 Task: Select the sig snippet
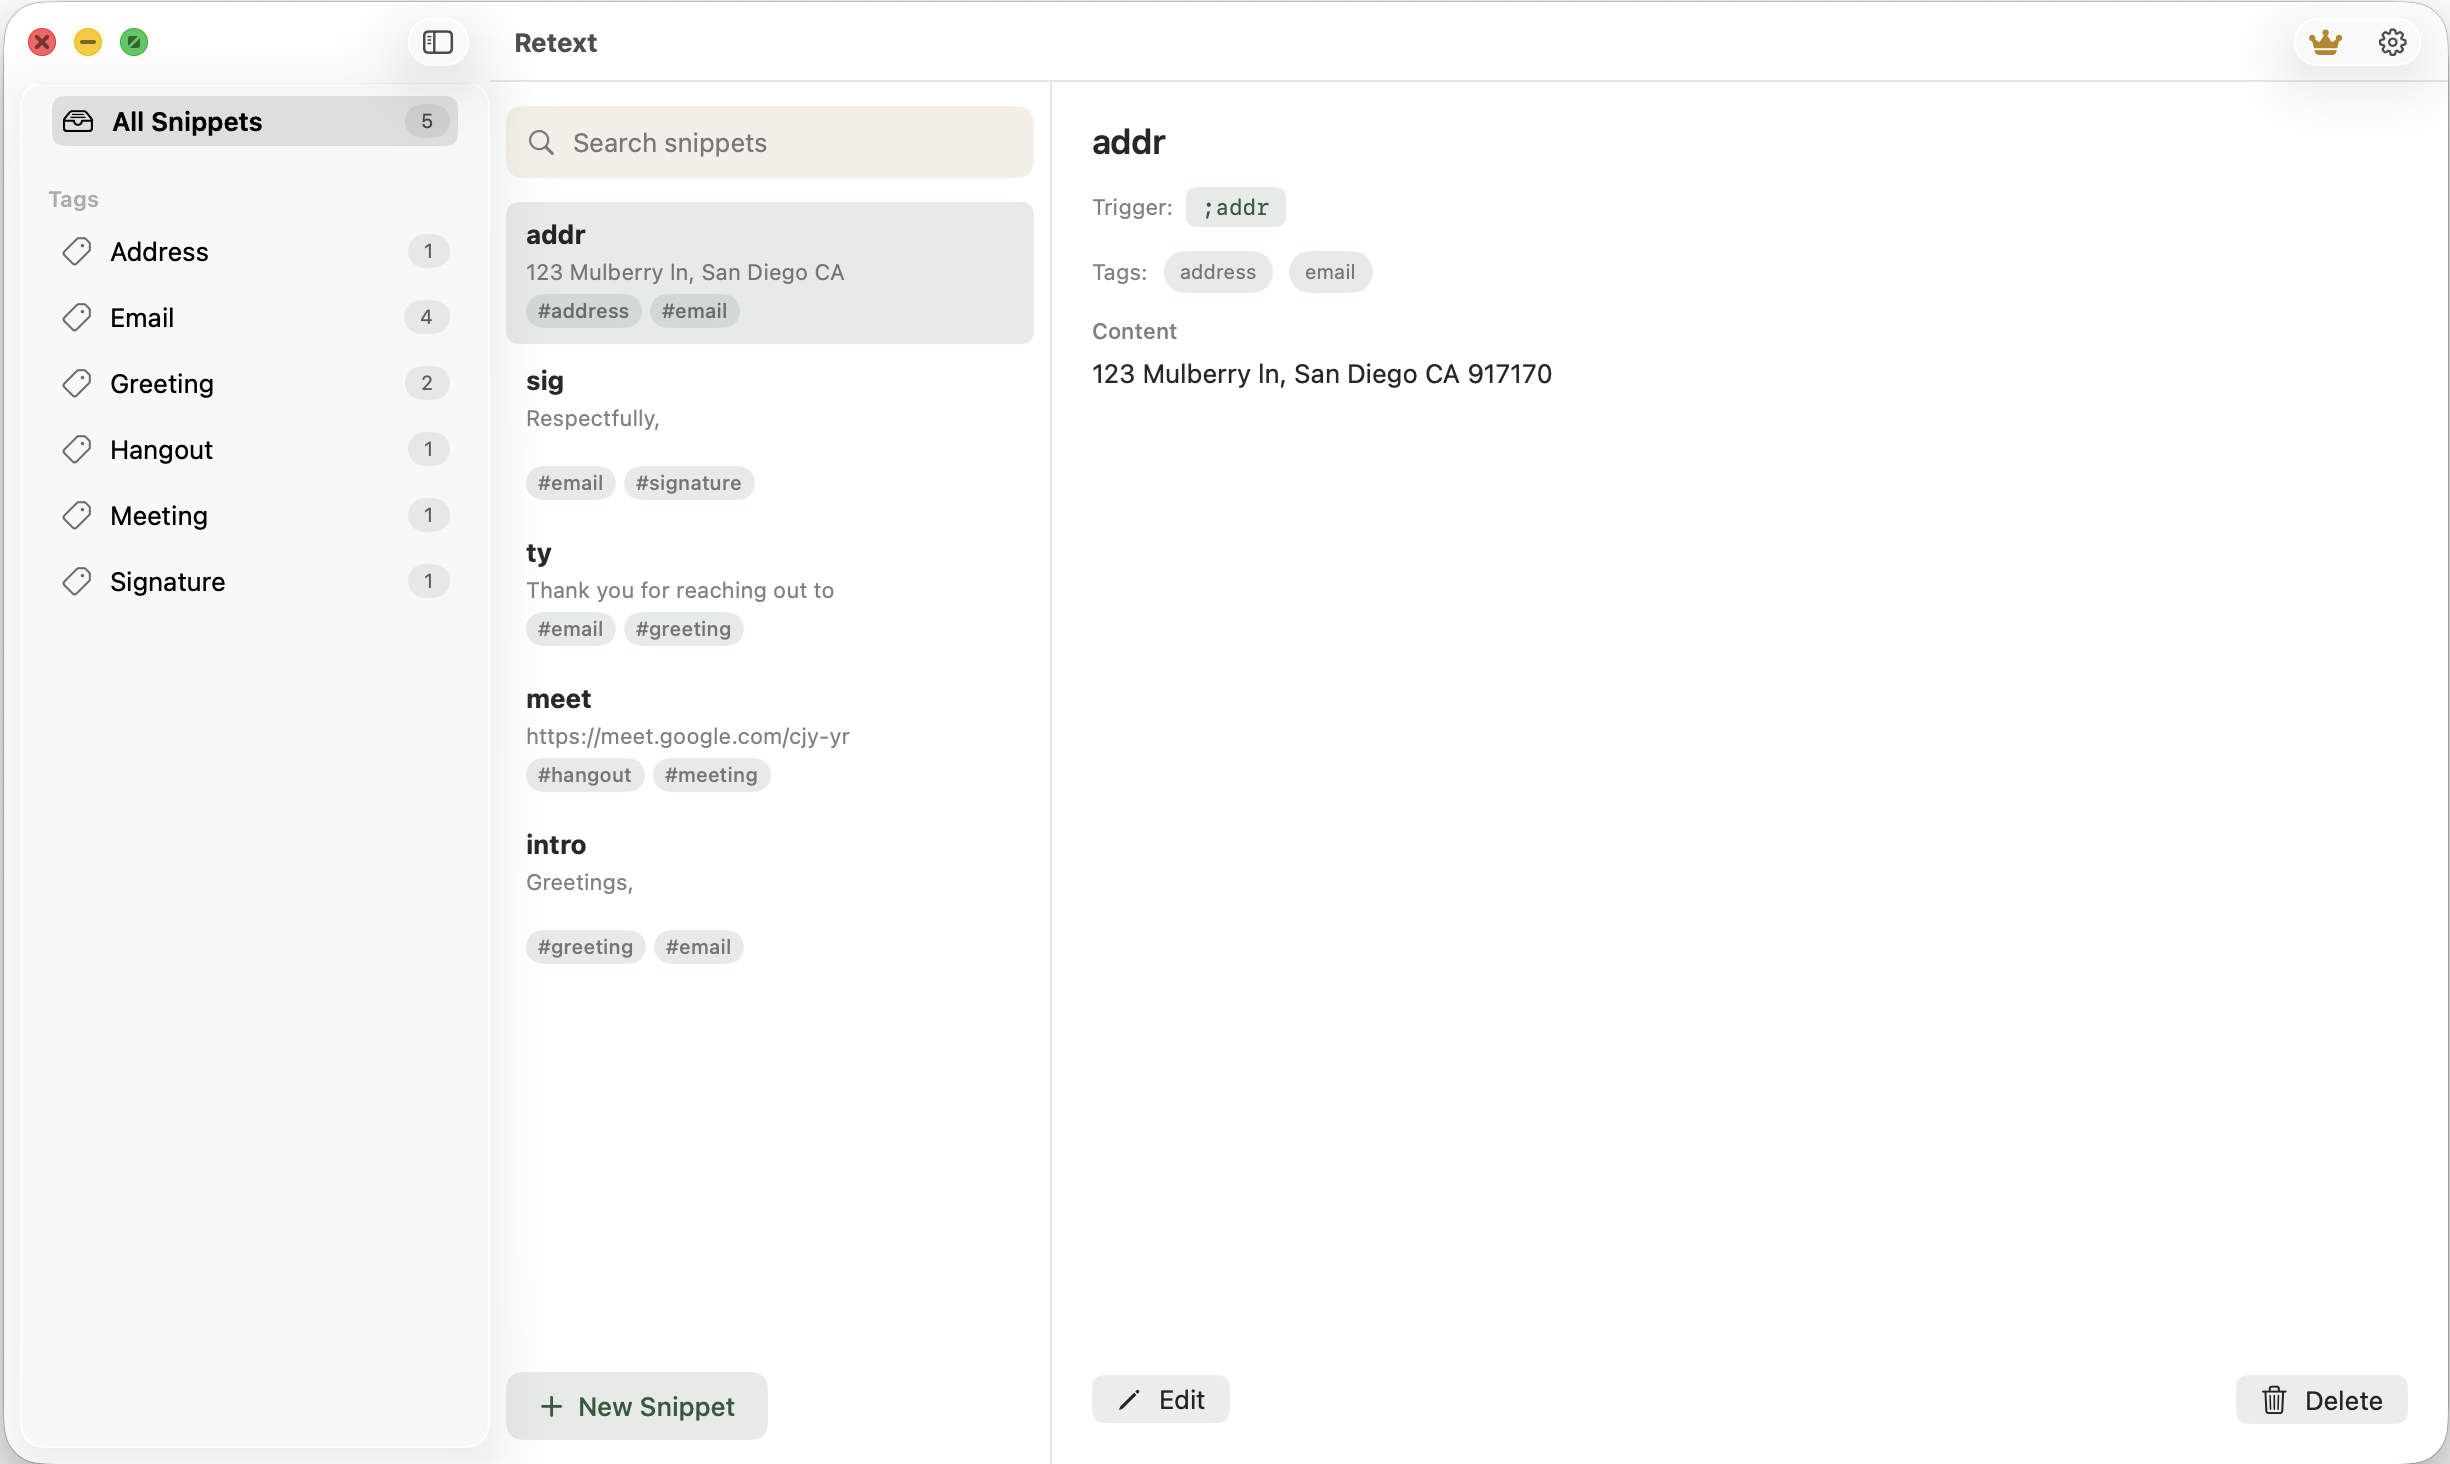tap(769, 432)
